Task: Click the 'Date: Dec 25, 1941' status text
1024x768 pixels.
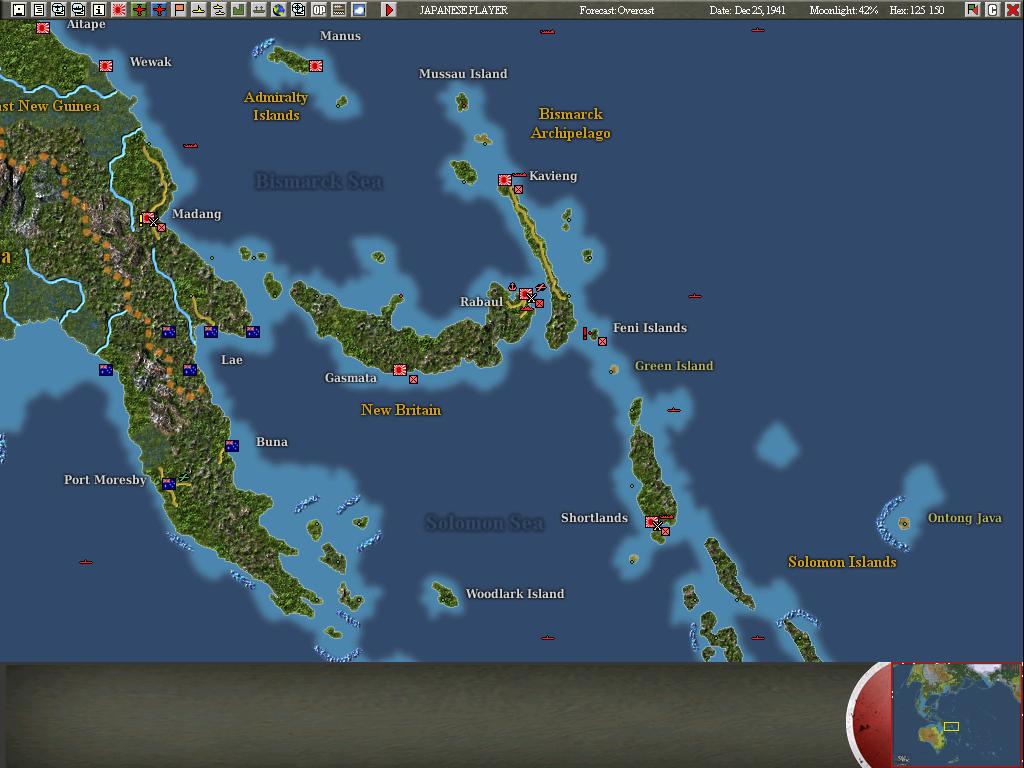Action: tap(748, 10)
